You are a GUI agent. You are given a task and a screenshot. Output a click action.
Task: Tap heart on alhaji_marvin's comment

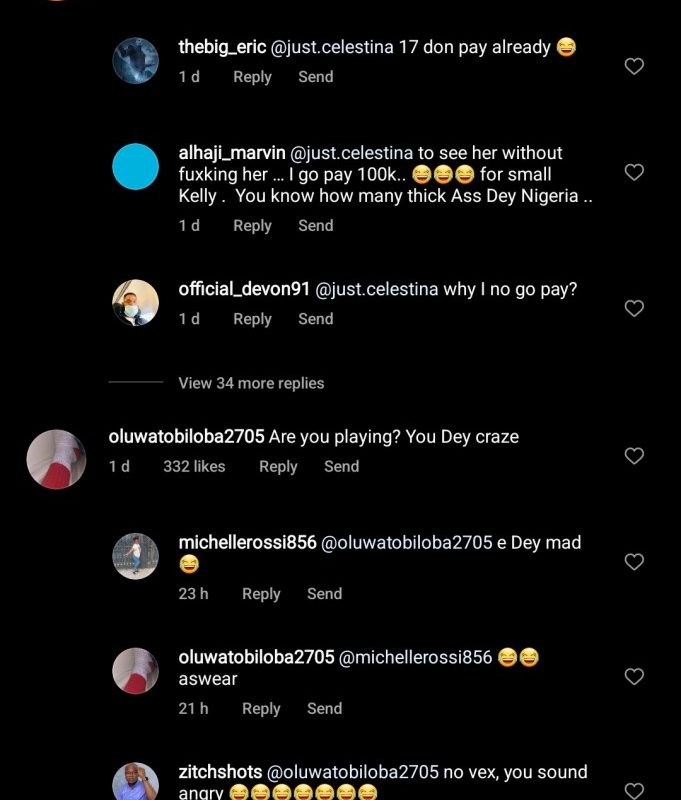click(633, 173)
